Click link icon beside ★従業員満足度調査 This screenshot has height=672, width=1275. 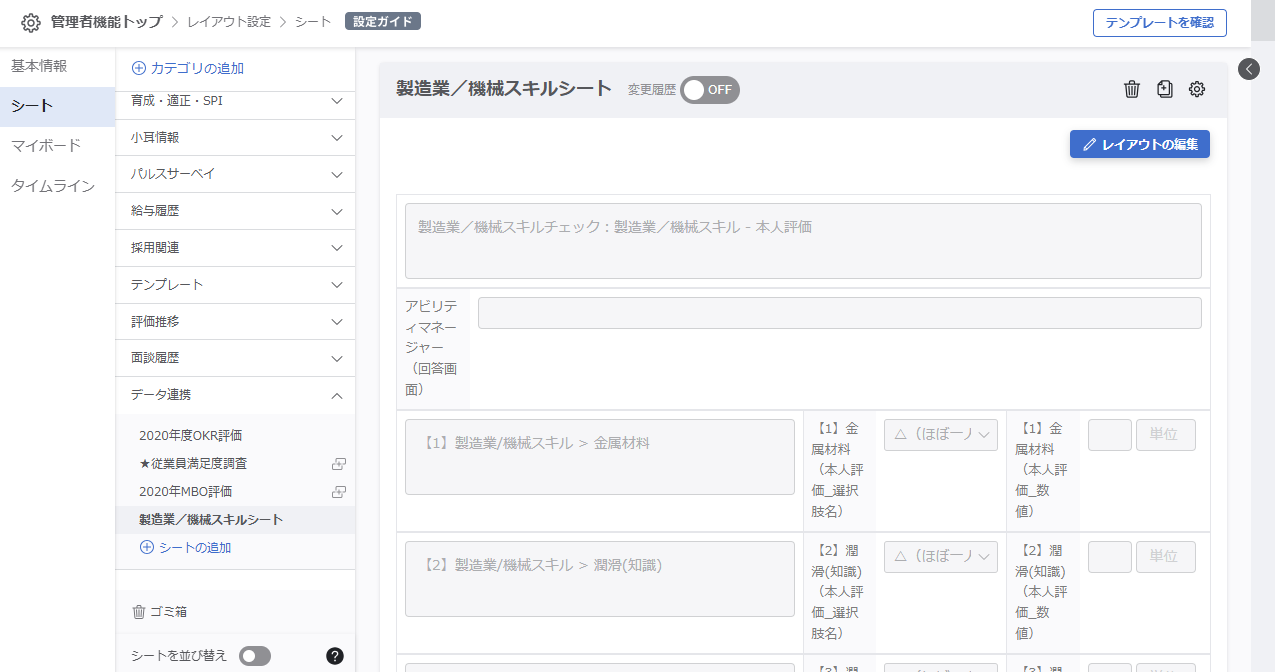339,464
